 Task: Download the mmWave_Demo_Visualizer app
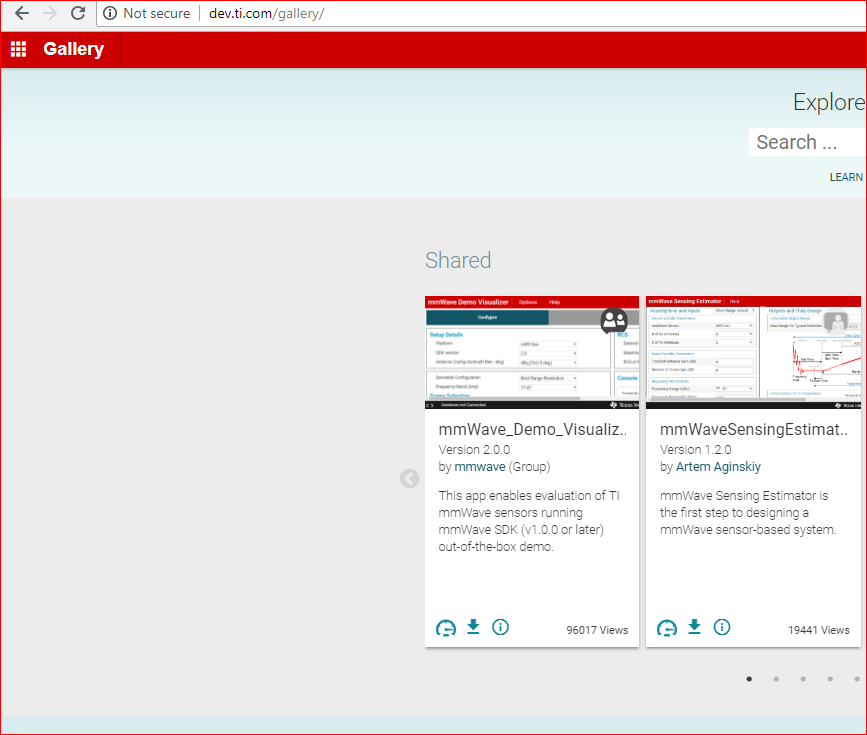473,627
